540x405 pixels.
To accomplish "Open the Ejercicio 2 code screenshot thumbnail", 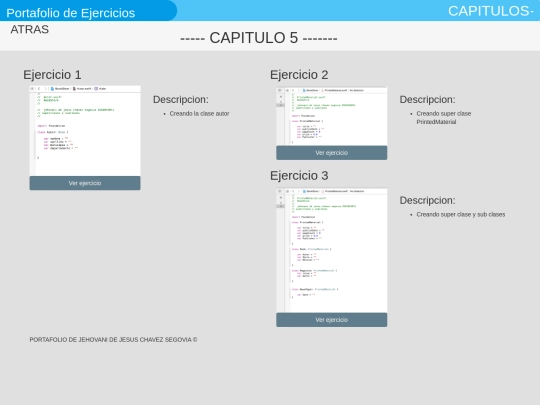I will [332, 116].
